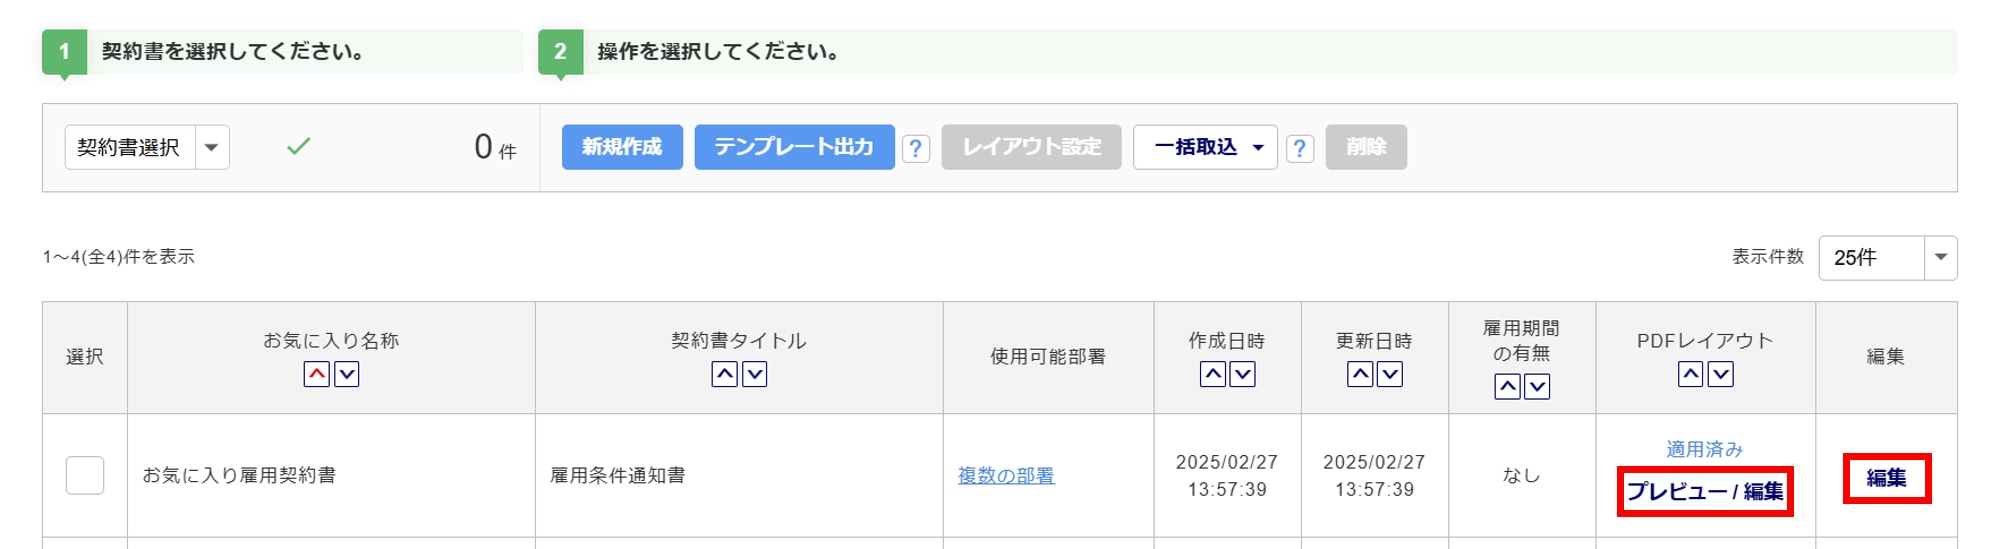Click the テンプレート出力 button
The width and height of the screenshot is (2000, 549).
[794, 147]
